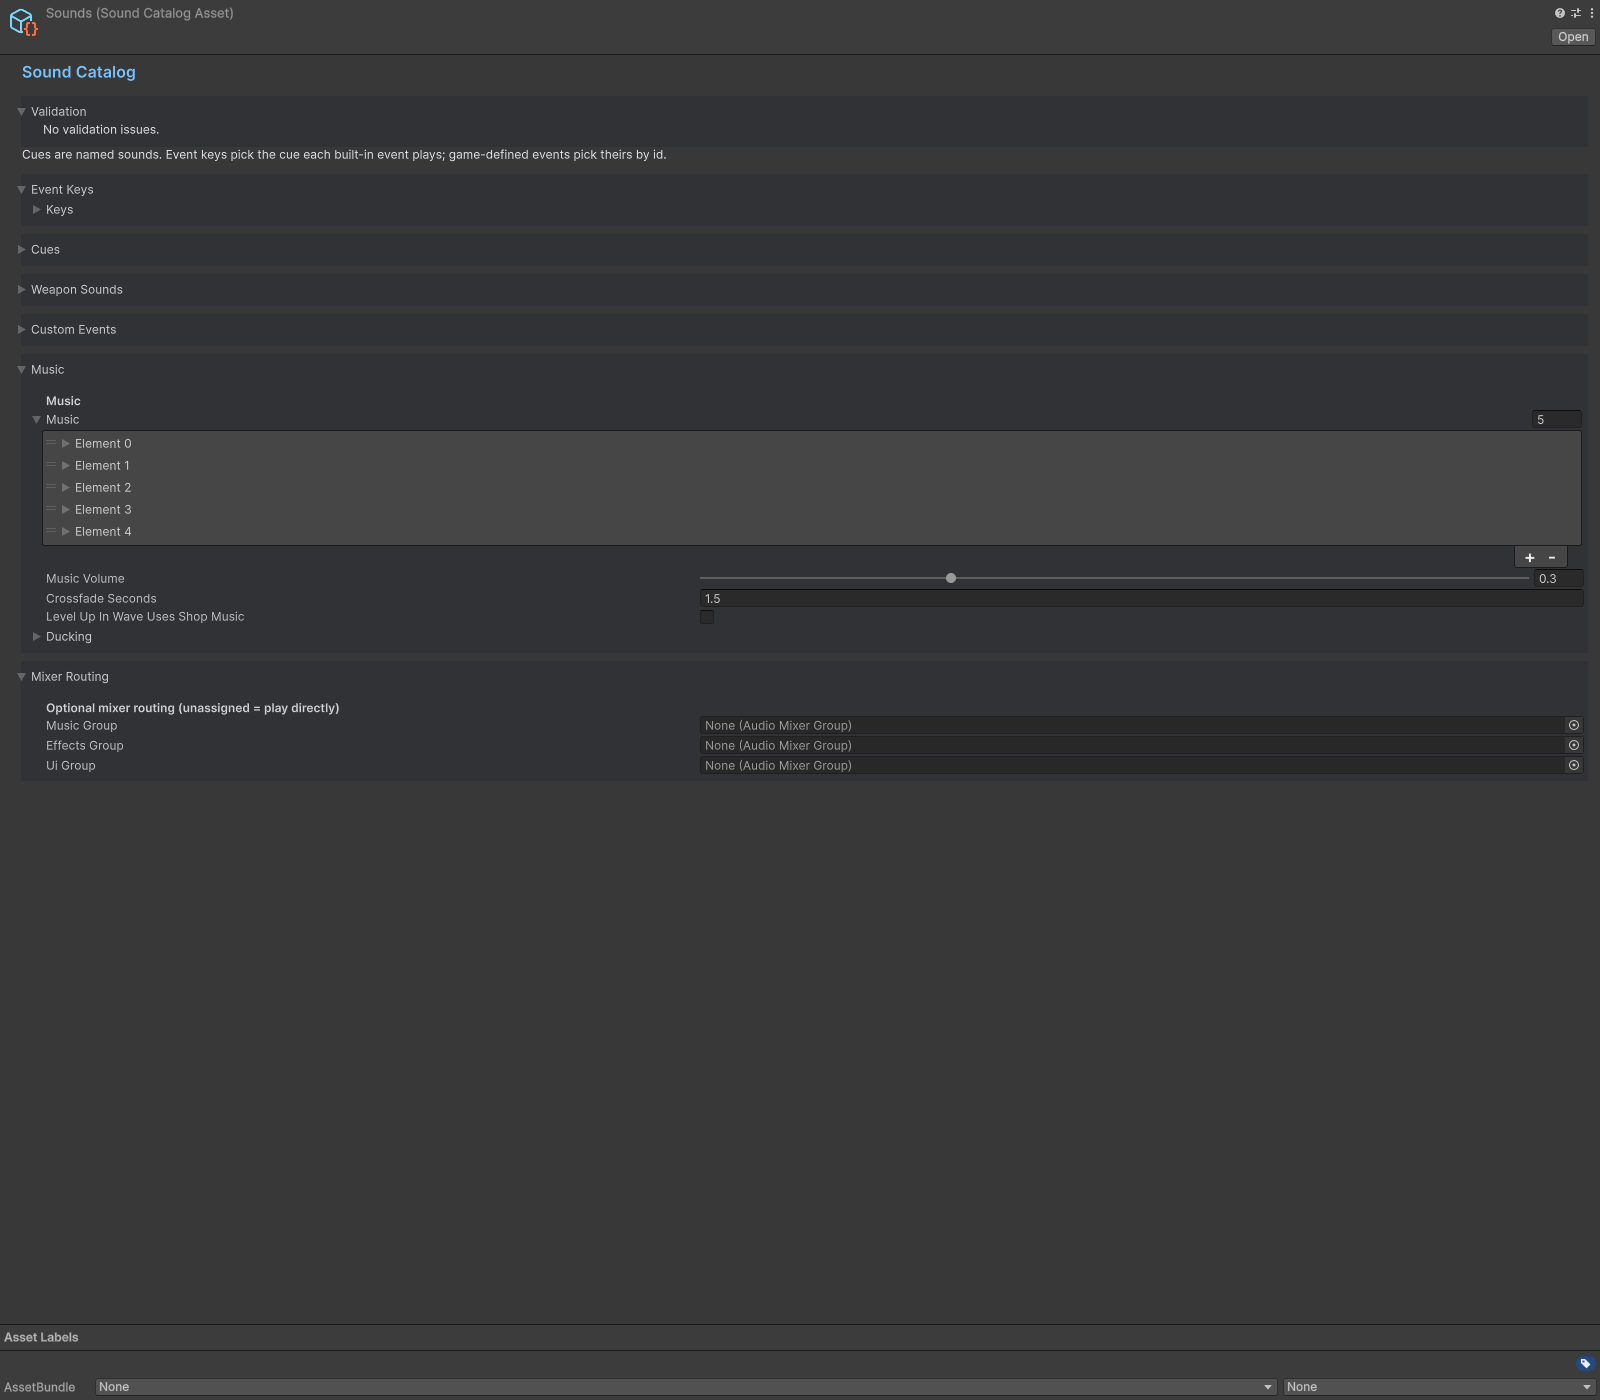Open the Sound Catalog asset with Open button
This screenshot has height=1400, width=1600.
point(1572,37)
